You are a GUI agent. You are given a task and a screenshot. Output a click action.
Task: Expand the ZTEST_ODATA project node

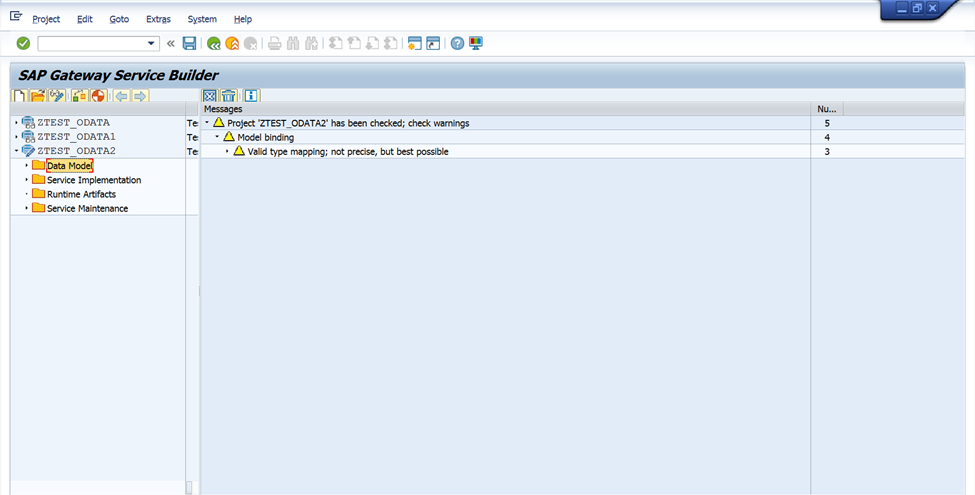[16, 123]
